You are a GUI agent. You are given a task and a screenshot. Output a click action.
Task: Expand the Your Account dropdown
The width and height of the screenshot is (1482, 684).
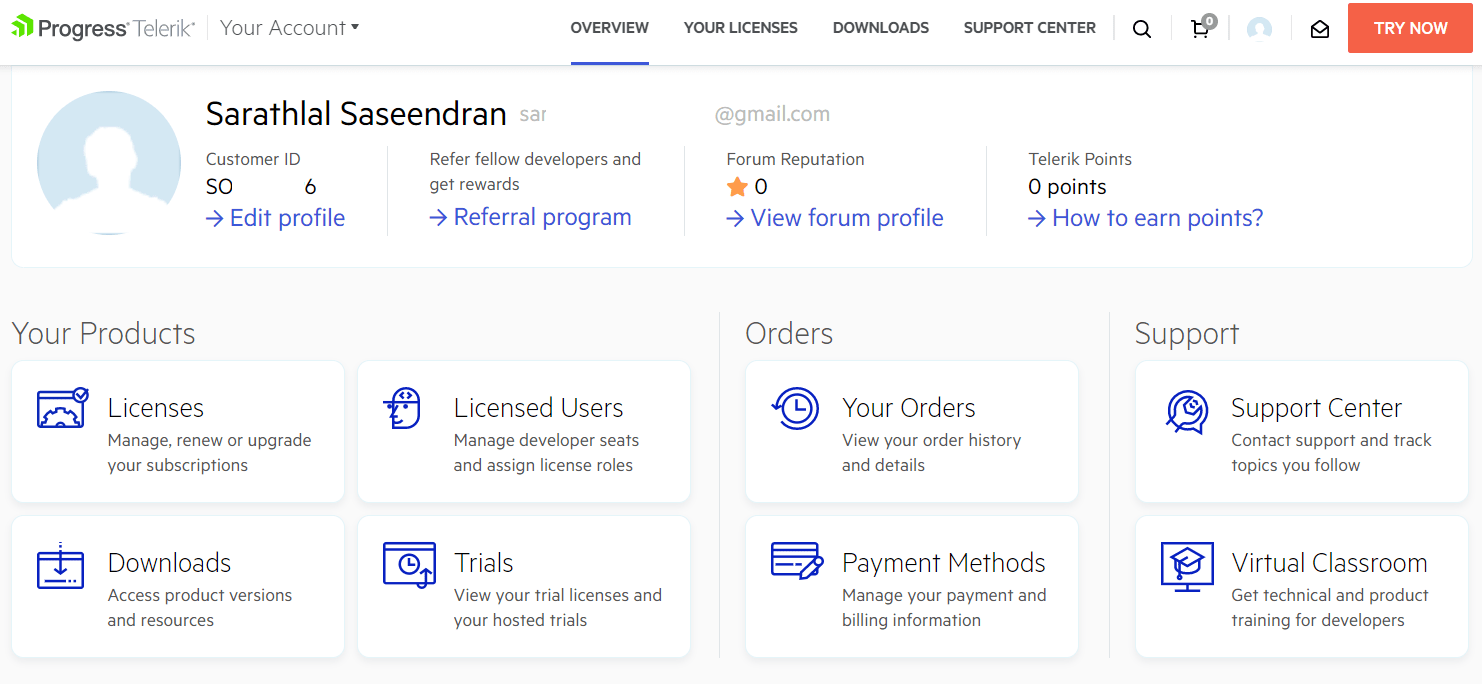[x=288, y=27]
